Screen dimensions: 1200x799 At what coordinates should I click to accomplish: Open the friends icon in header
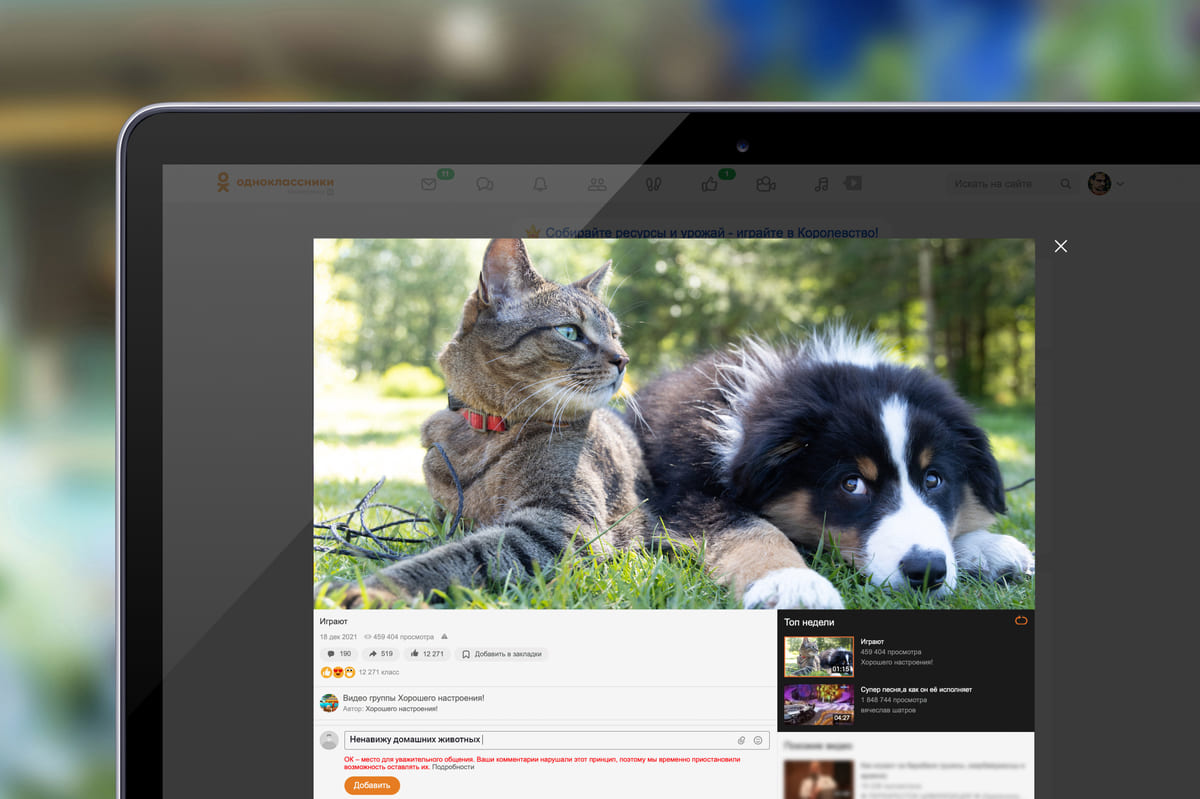pyautogui.click(x=597, y=184)
